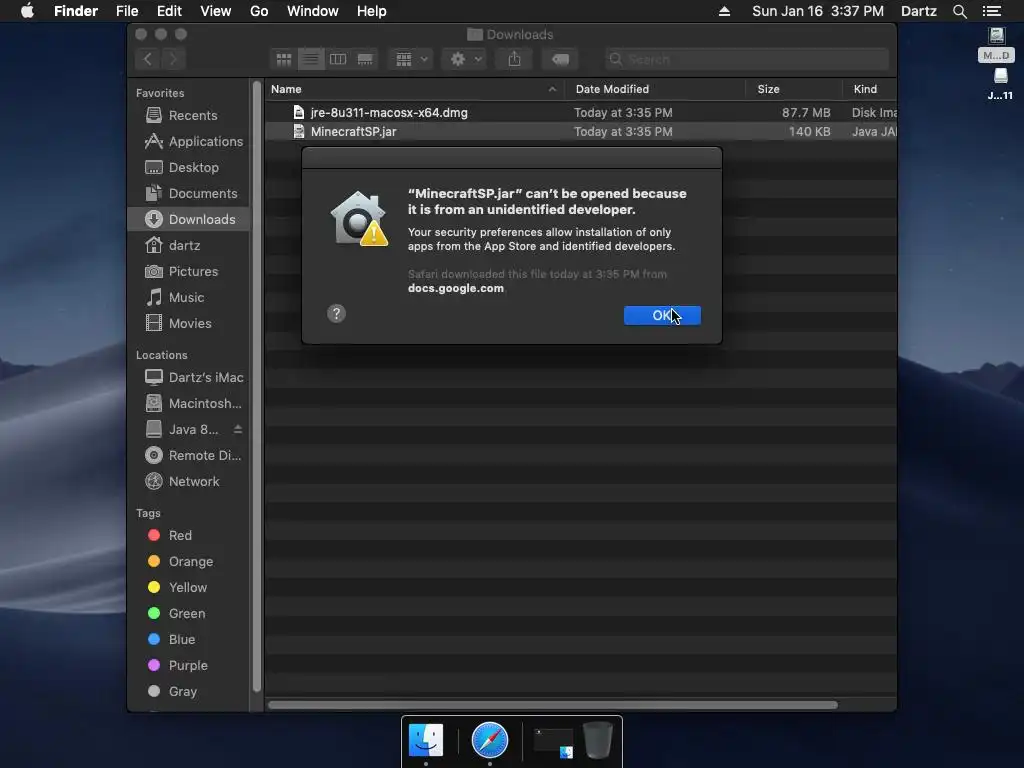Filter by Blue tag

189,639
